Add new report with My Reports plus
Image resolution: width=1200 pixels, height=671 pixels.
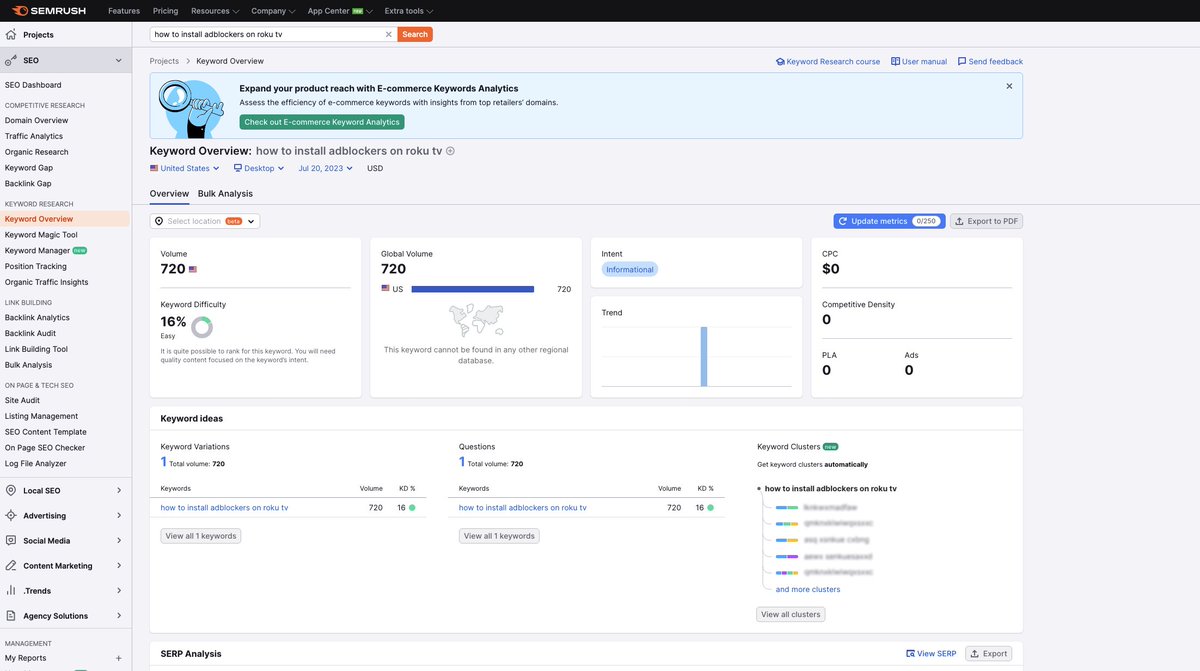click(119, 658)
